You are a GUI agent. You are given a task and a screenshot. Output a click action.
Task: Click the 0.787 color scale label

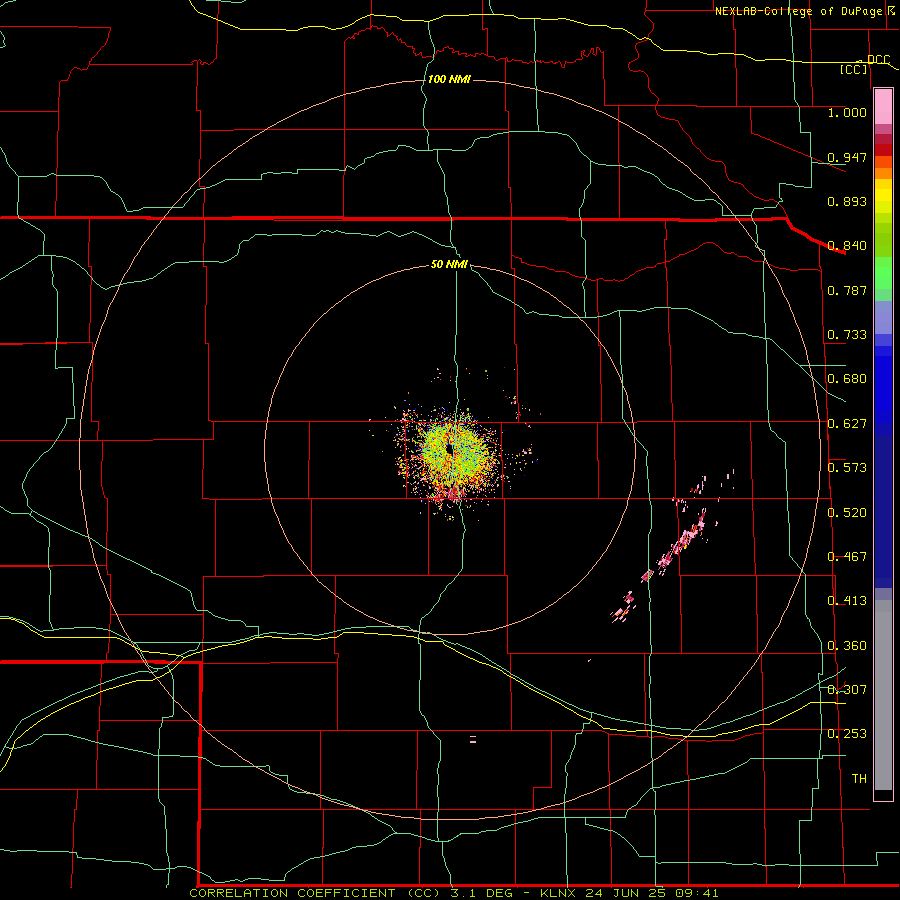coord(847,290)
